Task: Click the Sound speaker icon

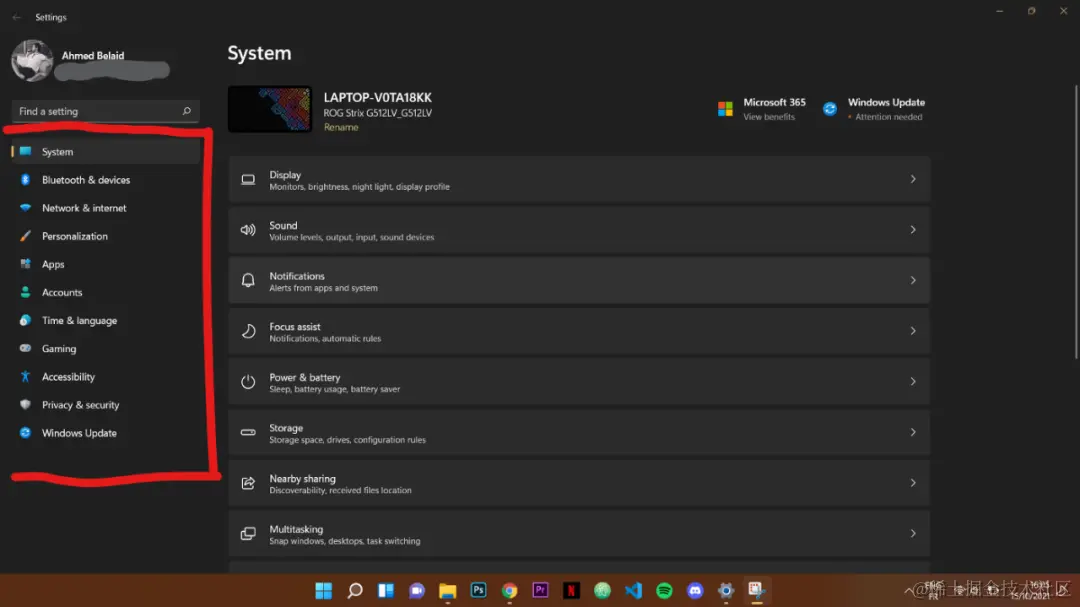Action: 248,230
